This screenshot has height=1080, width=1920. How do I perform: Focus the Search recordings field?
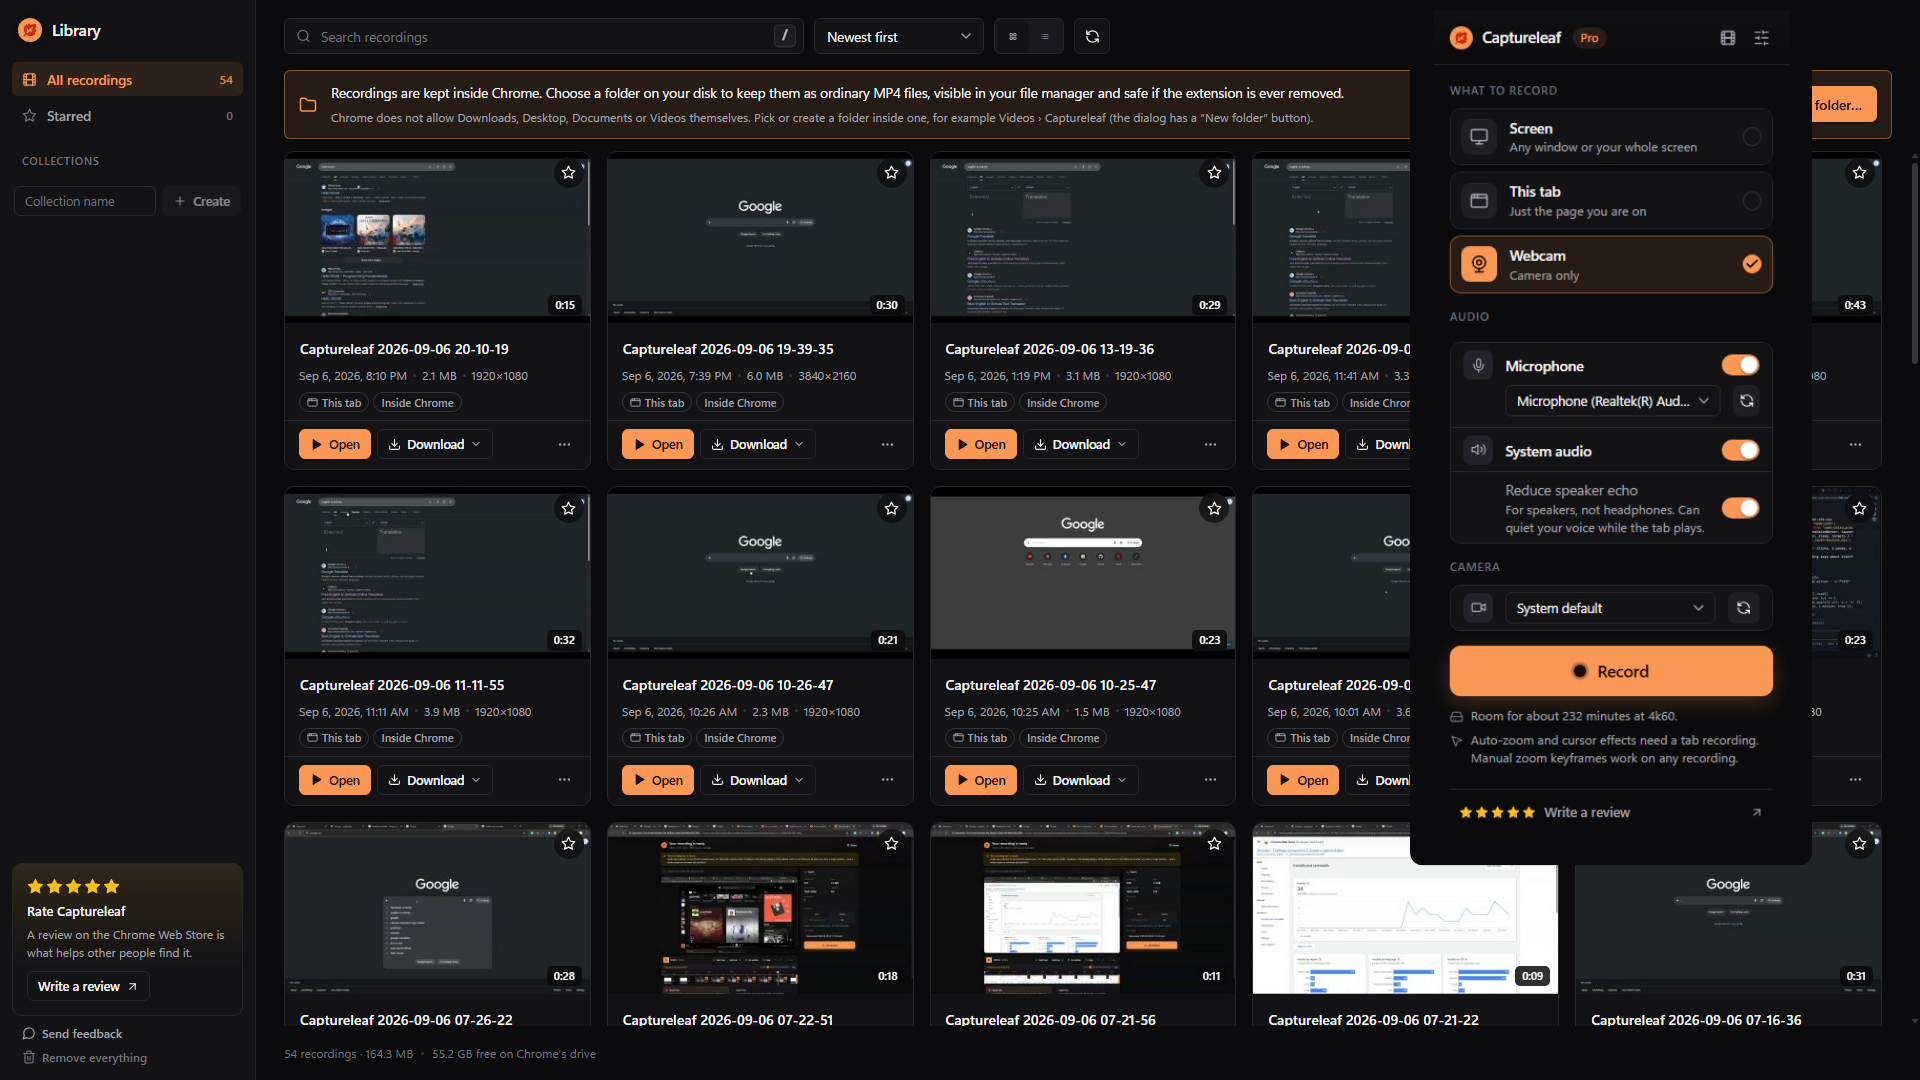543,37
